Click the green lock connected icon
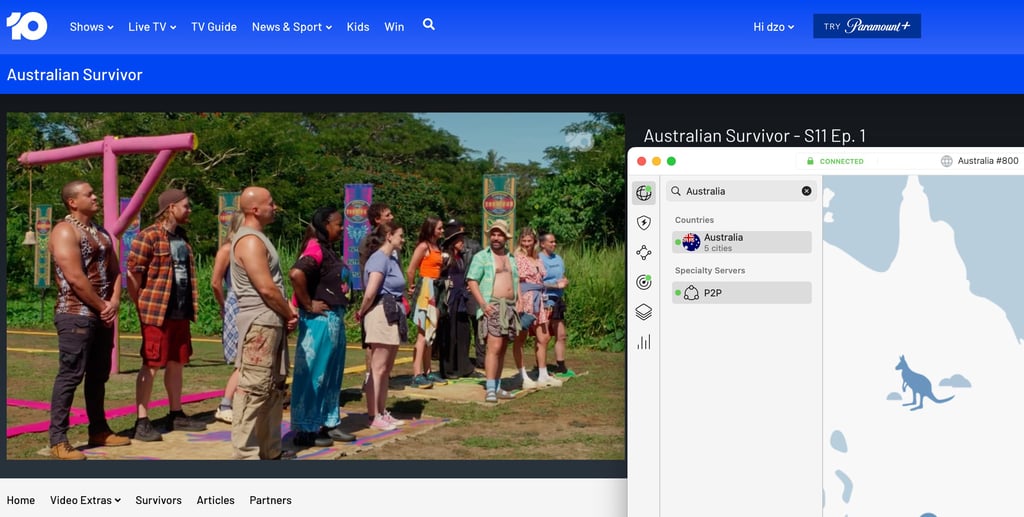 [x=810, y=161]
